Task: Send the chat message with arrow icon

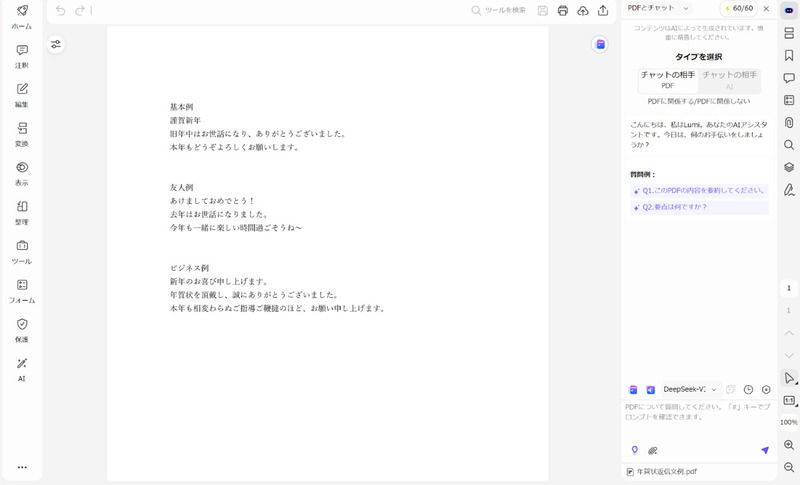Action: [x=765, y=450]
